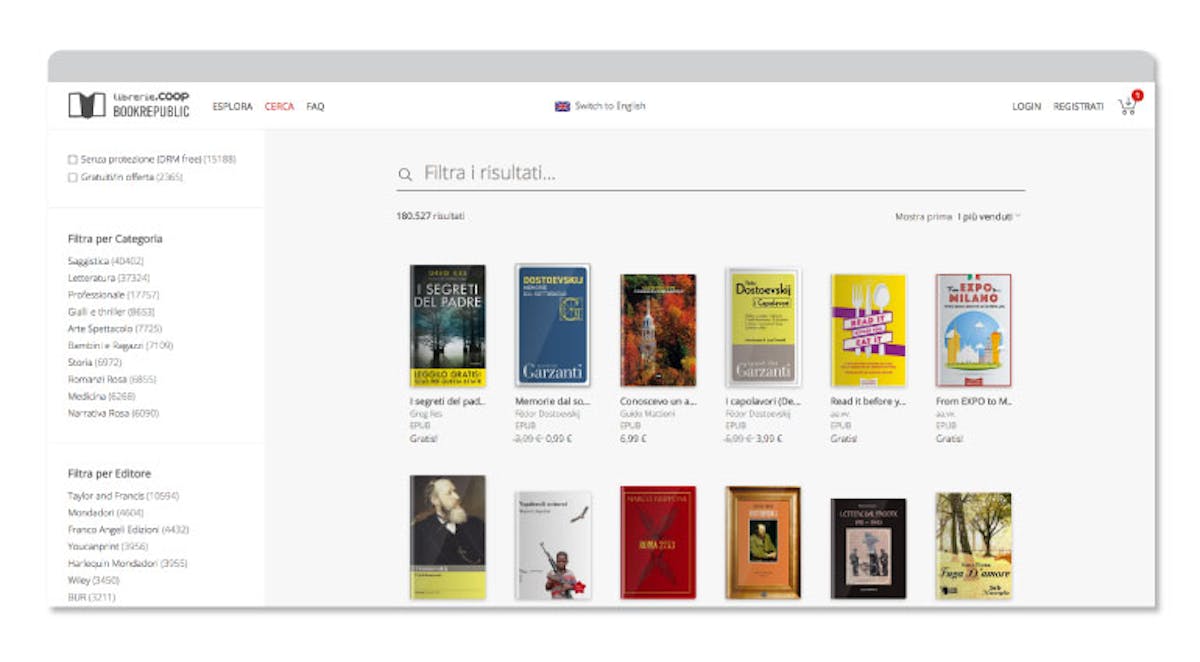1200x662 pixels.
Task: Open 'I segreti del padre' book cover
Action: [448, 326]
